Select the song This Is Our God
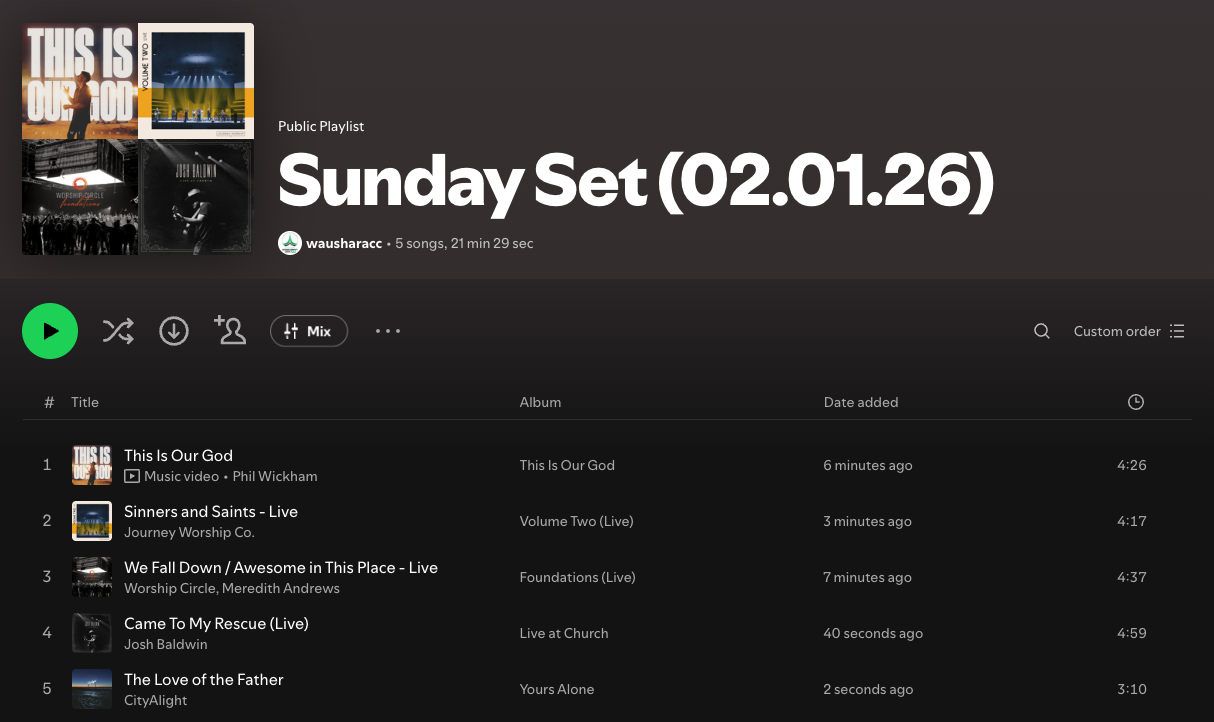 (178, 456)
